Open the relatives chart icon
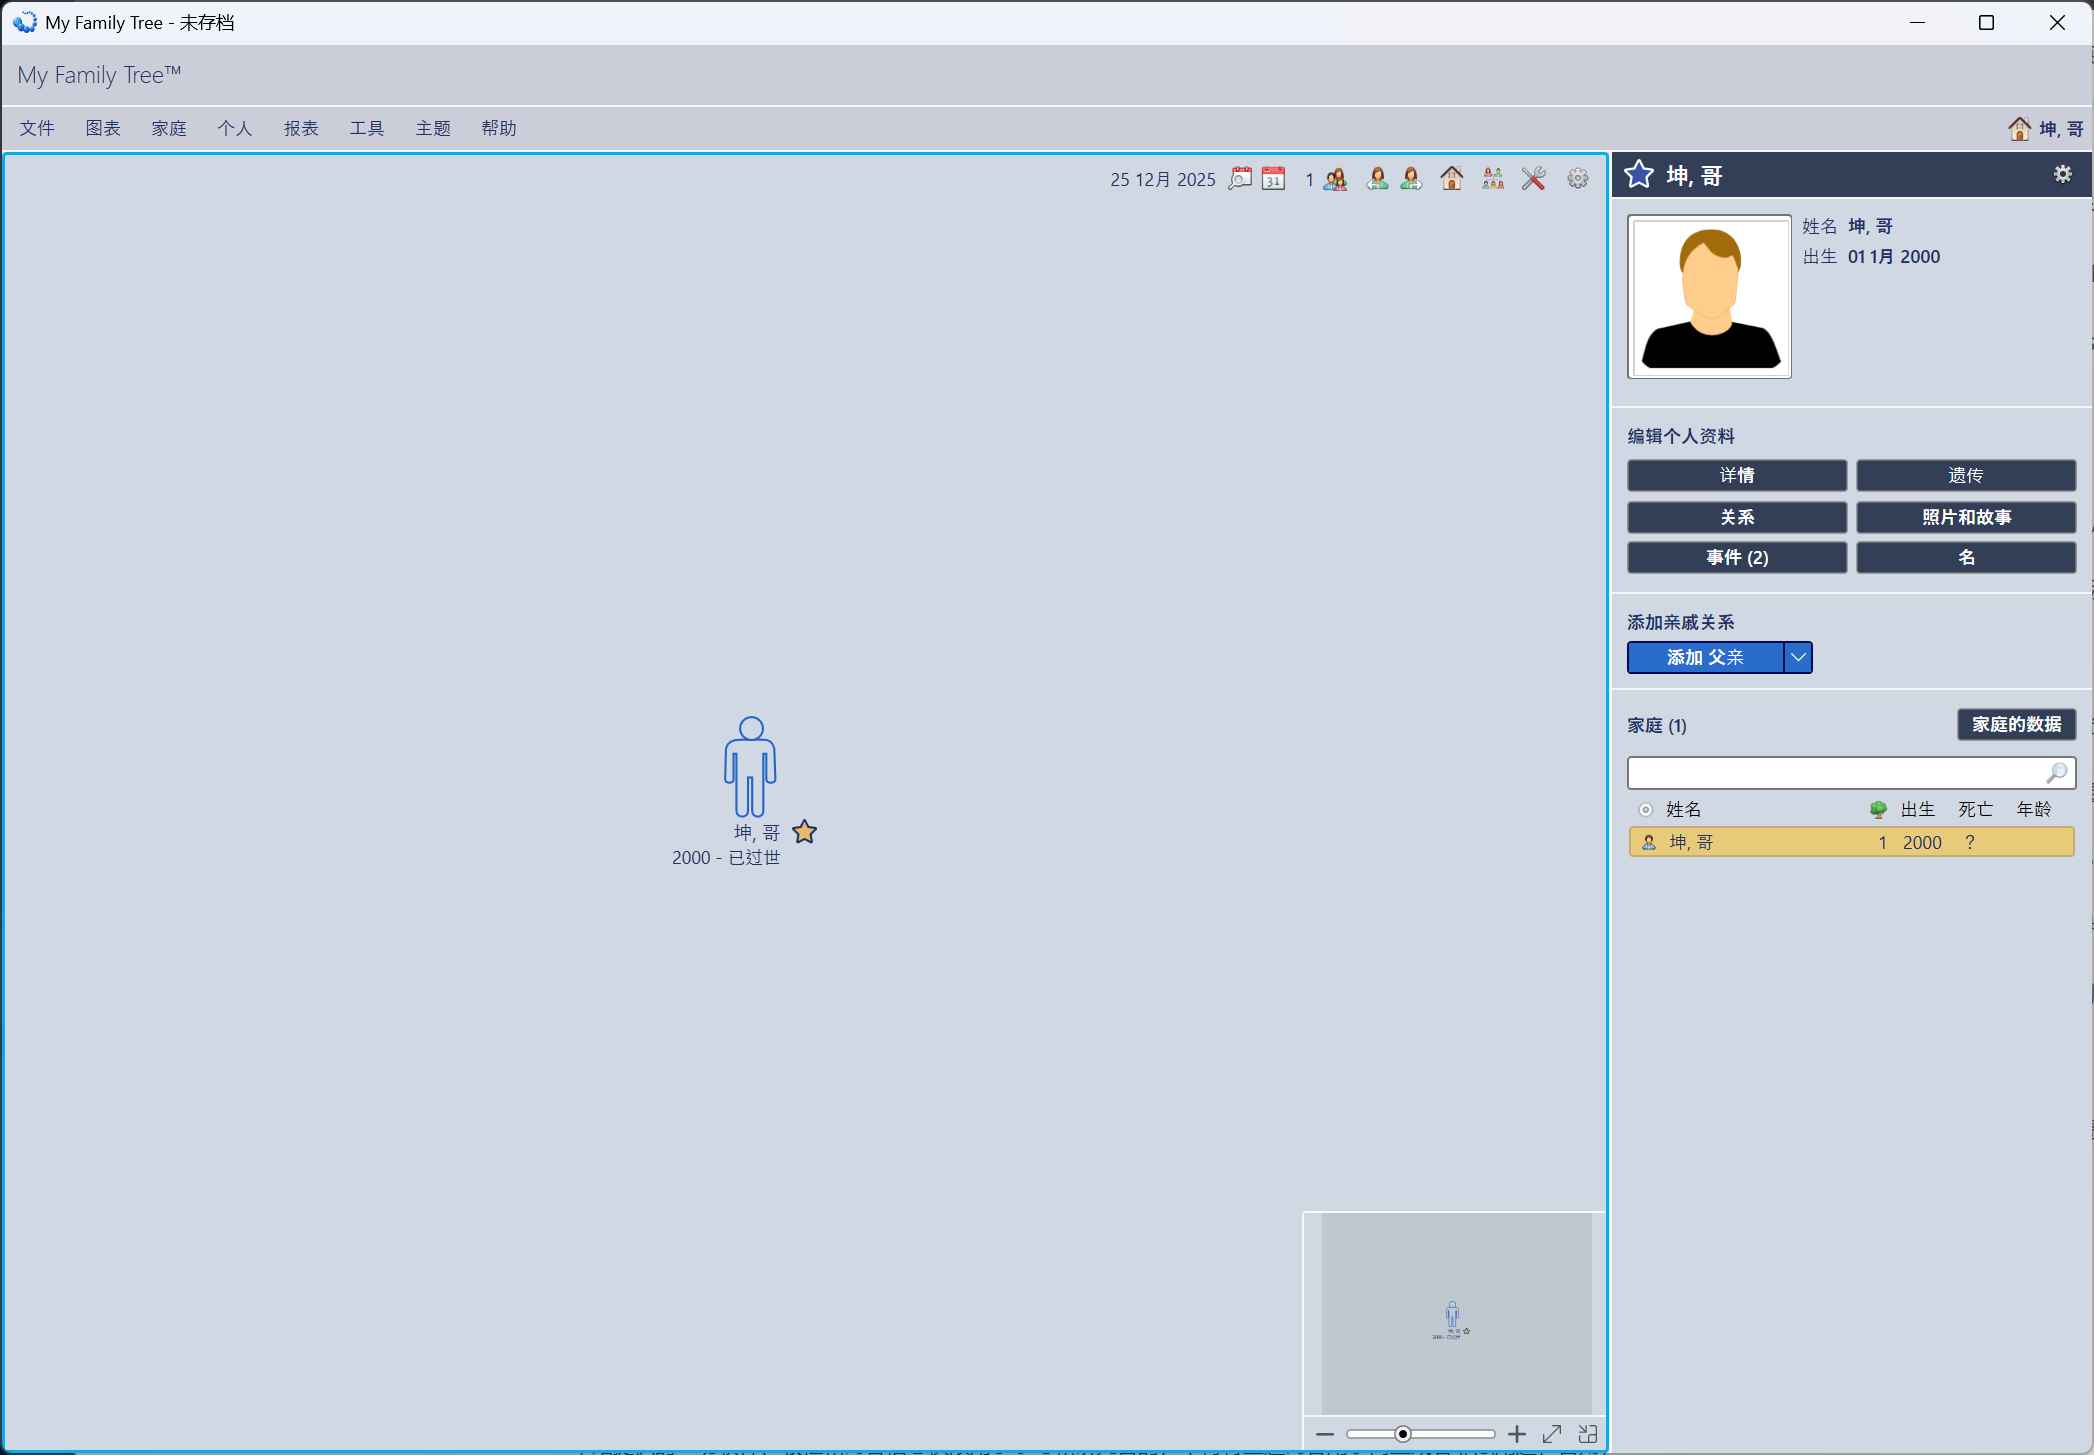 click(1491, 178)
